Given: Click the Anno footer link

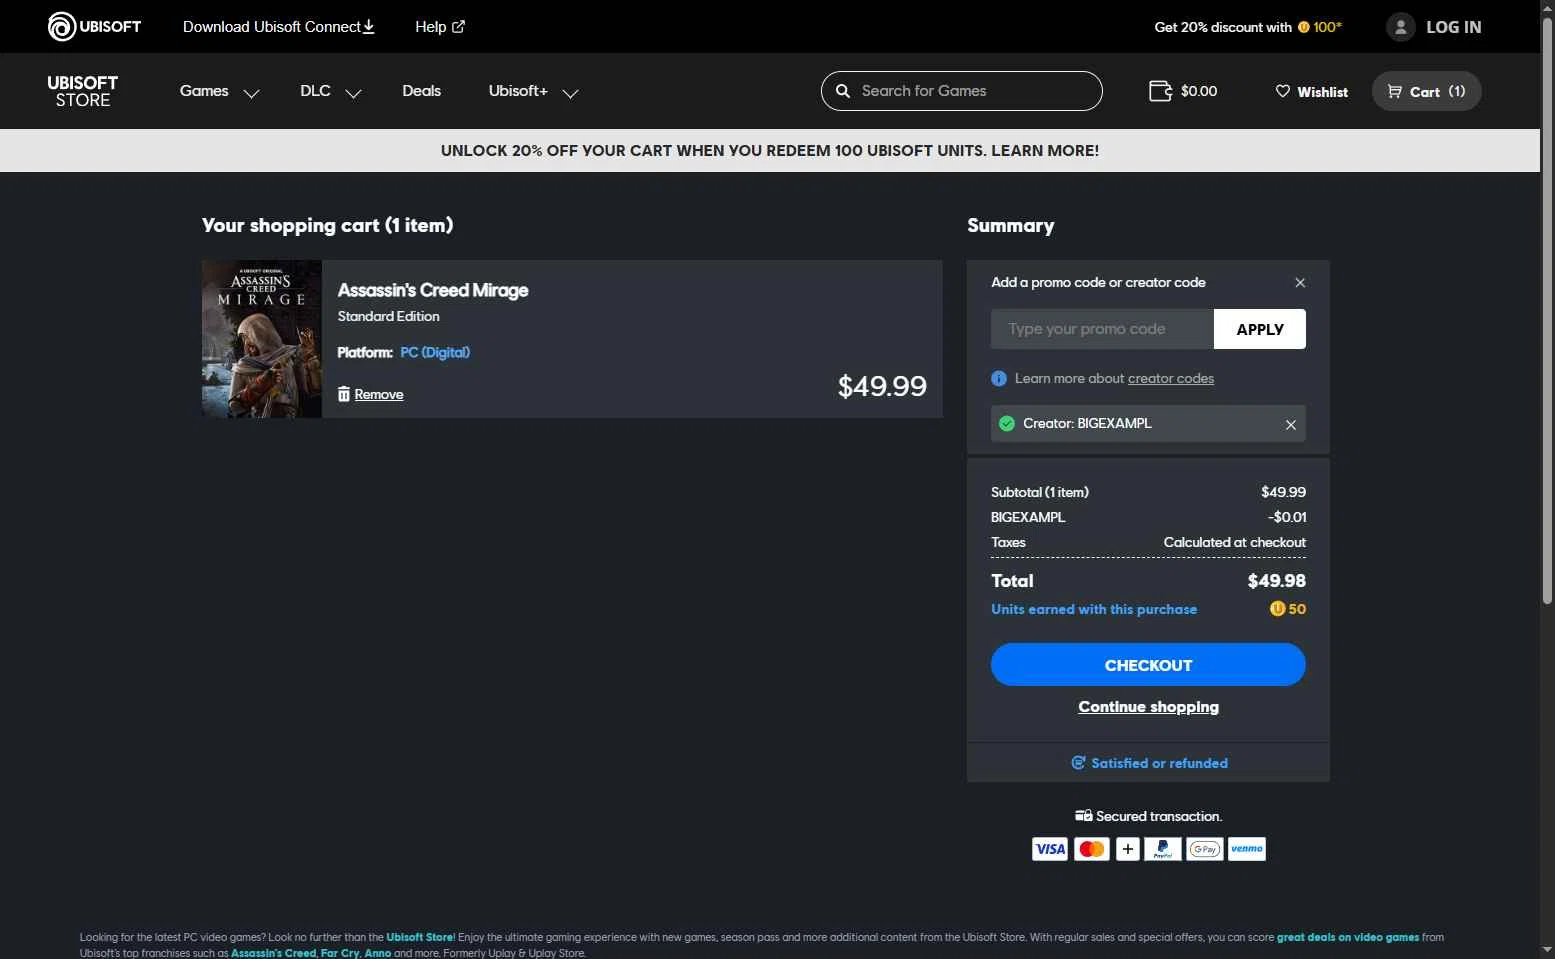Looking at the screenshot, I should tap(378, 953).
